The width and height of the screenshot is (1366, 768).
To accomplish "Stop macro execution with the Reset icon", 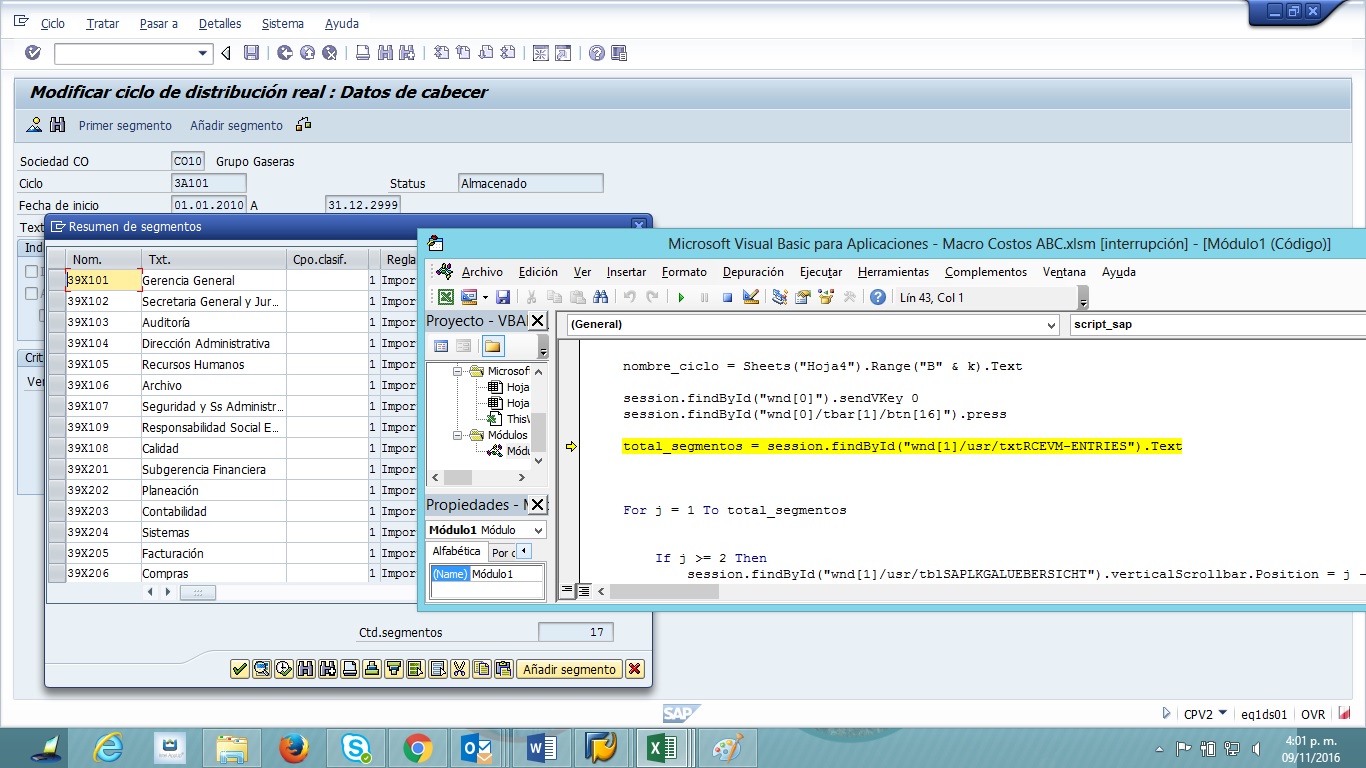I will (729, 297).
